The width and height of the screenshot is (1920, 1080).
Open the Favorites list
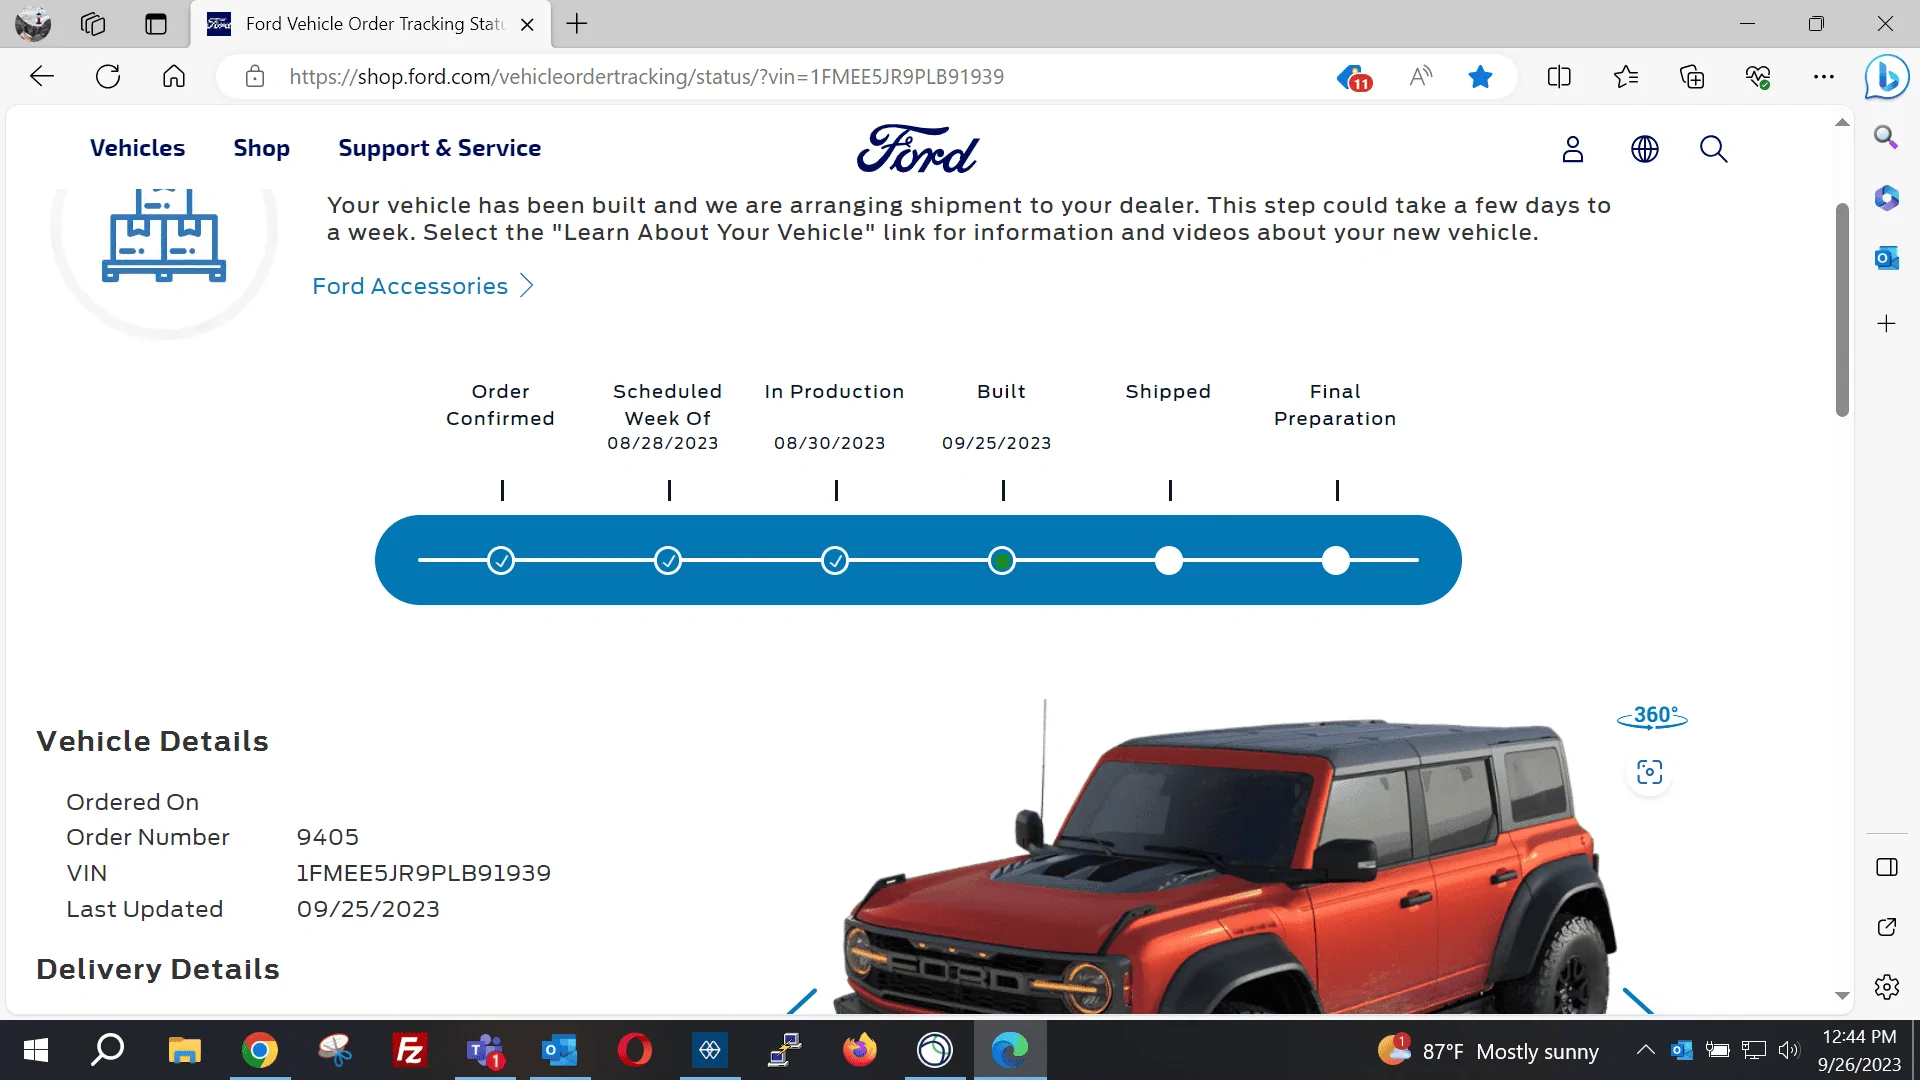(x=1626, y=77)
